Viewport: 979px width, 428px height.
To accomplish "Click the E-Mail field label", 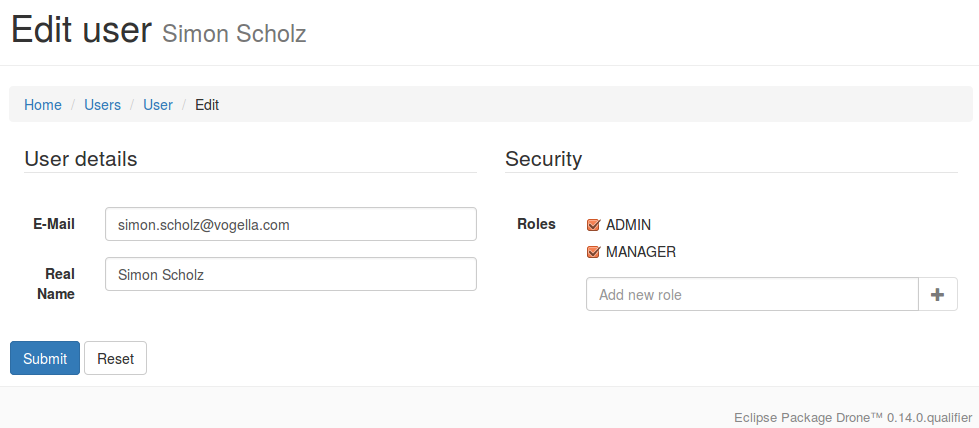I will (54, 224).
